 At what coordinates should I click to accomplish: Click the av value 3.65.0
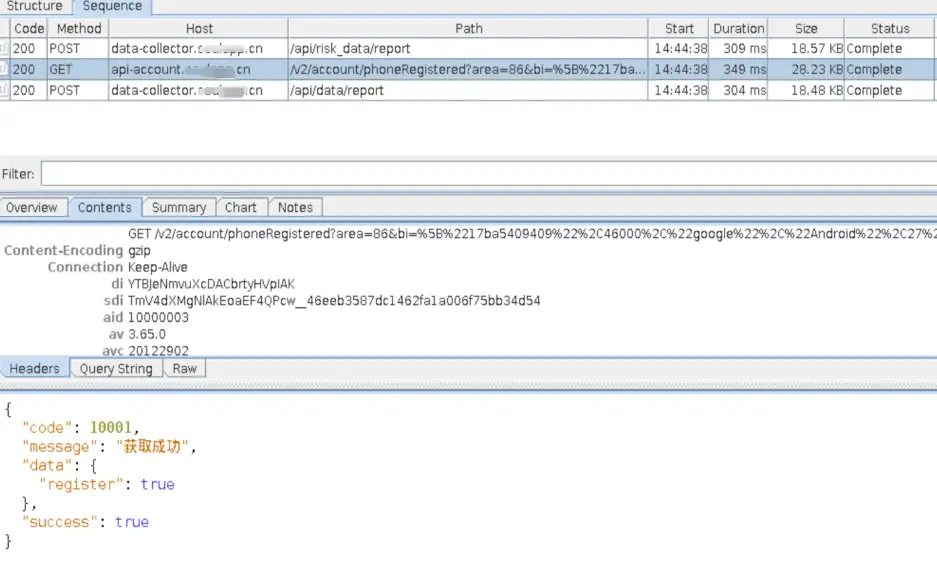click(146, 334)
